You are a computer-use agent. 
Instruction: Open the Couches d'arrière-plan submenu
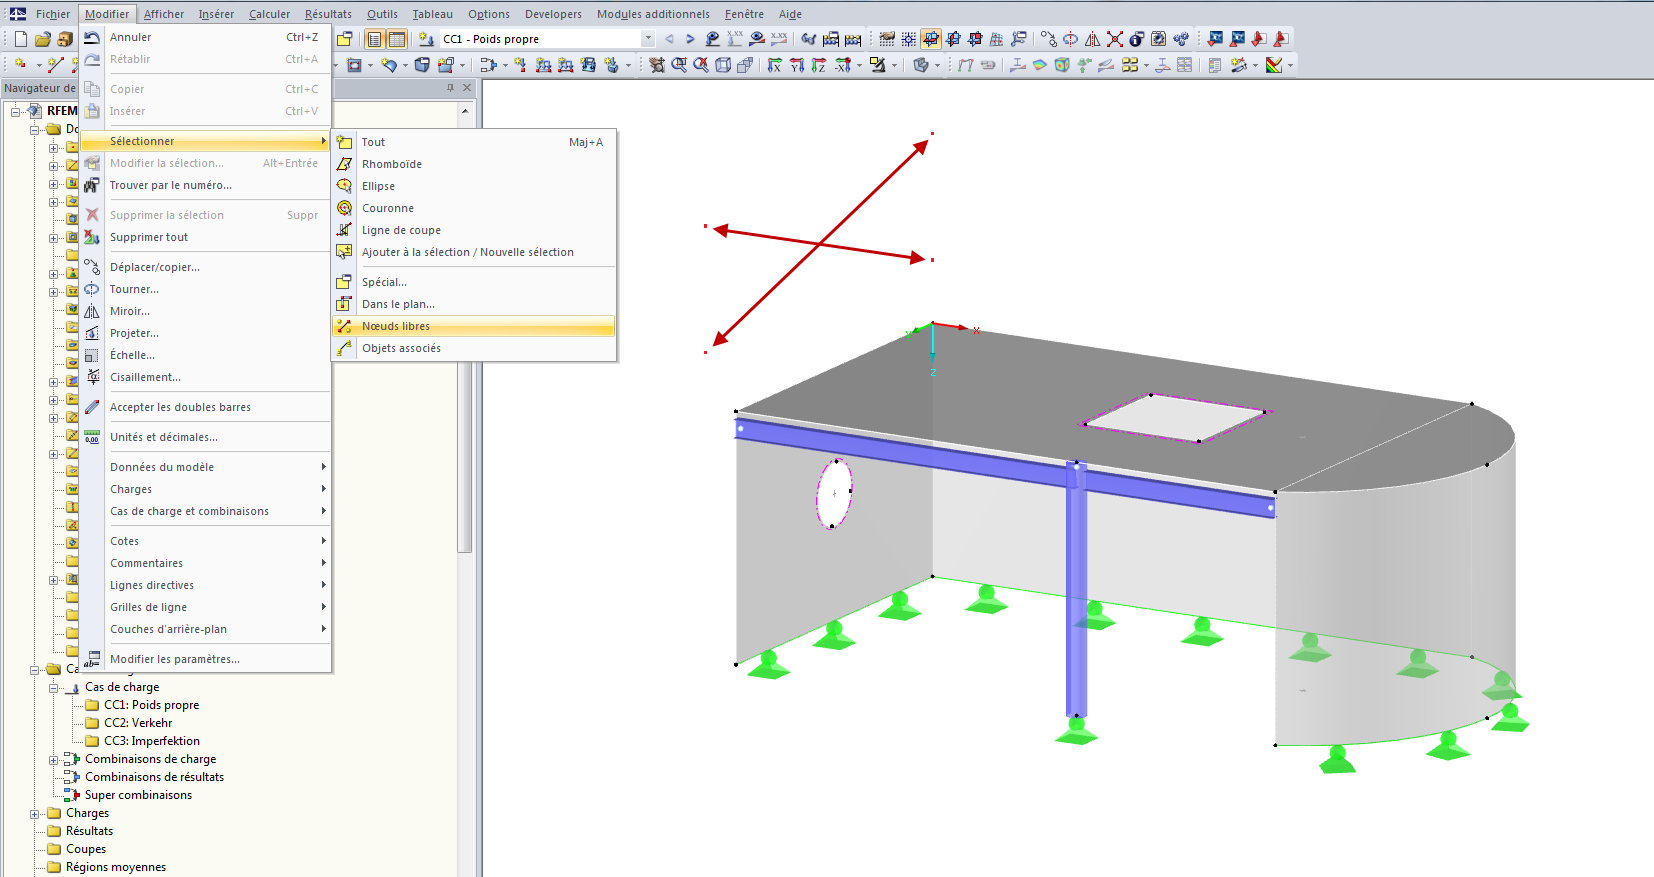coord(205,629)
